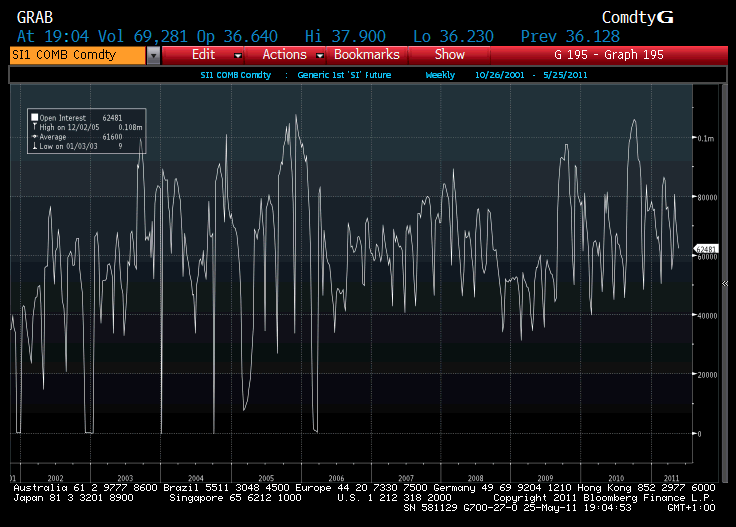
Task: Click the 2009 marker on the time axis
Action: point(546,478)
